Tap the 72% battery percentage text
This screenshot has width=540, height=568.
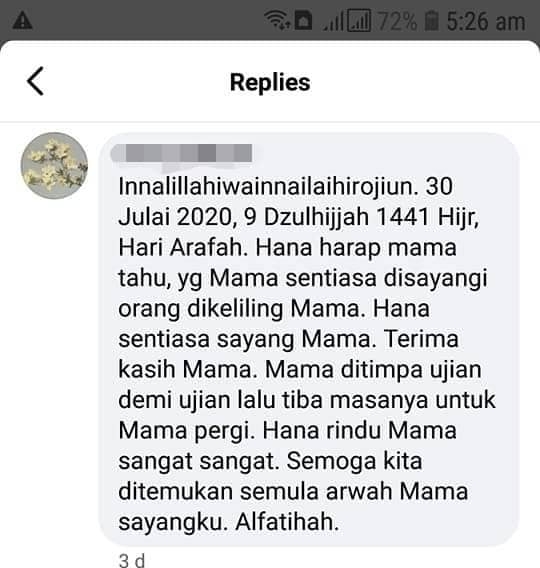(397, 21)
